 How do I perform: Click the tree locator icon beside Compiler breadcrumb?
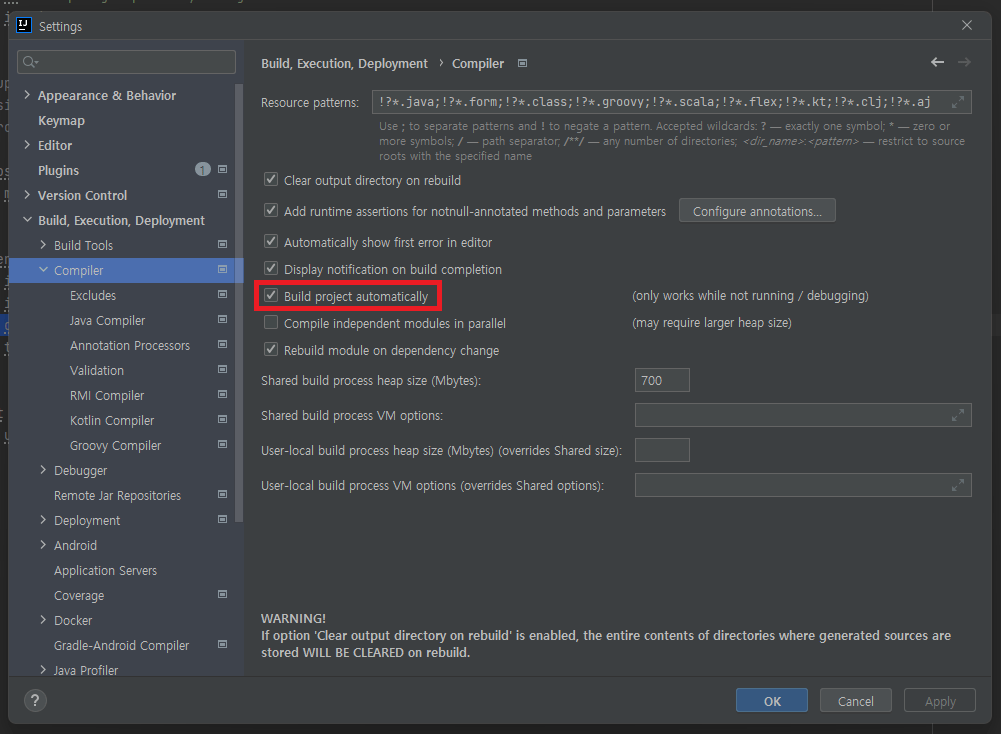521,62
